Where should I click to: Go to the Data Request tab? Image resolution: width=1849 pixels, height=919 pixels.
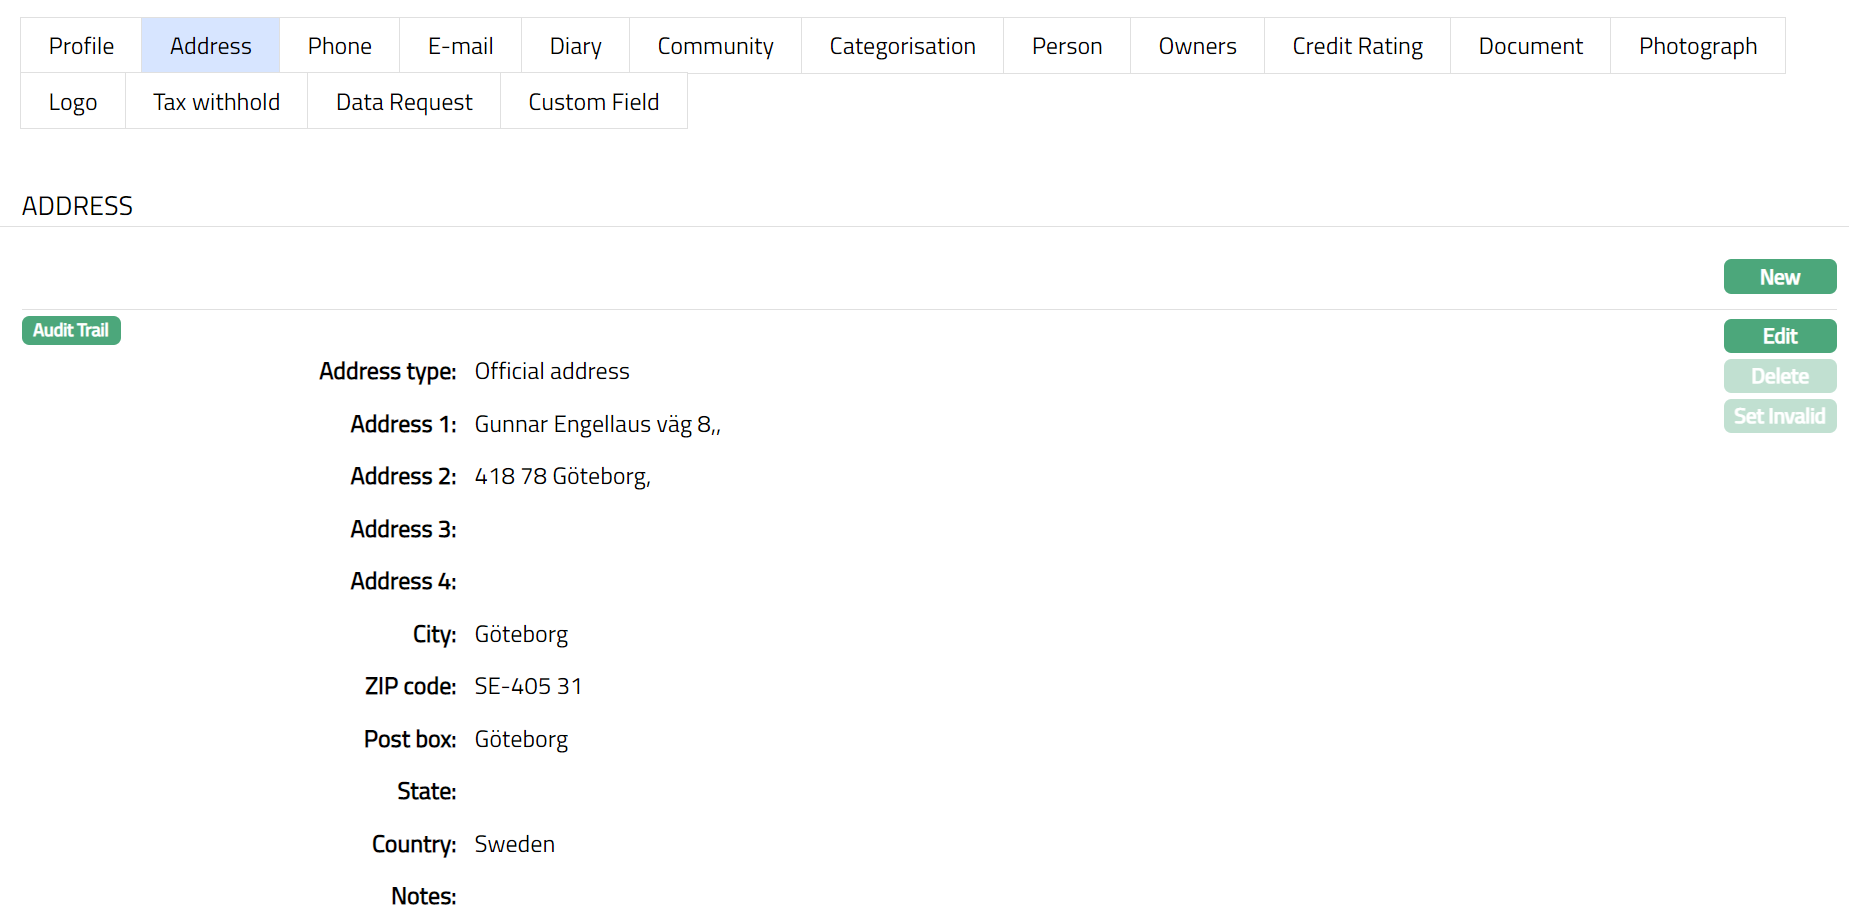coord(404,102)
